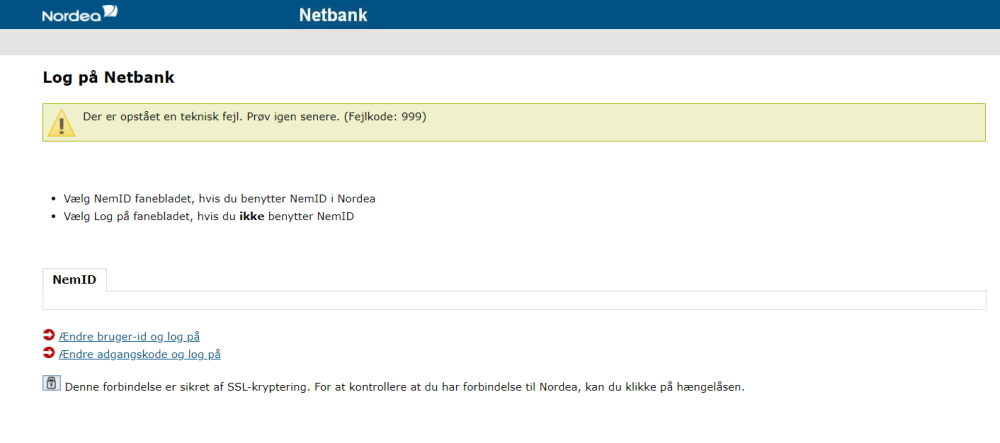The image size is (1000, 443).
Task: Click the technical error message text
Action: coord(210,117)
